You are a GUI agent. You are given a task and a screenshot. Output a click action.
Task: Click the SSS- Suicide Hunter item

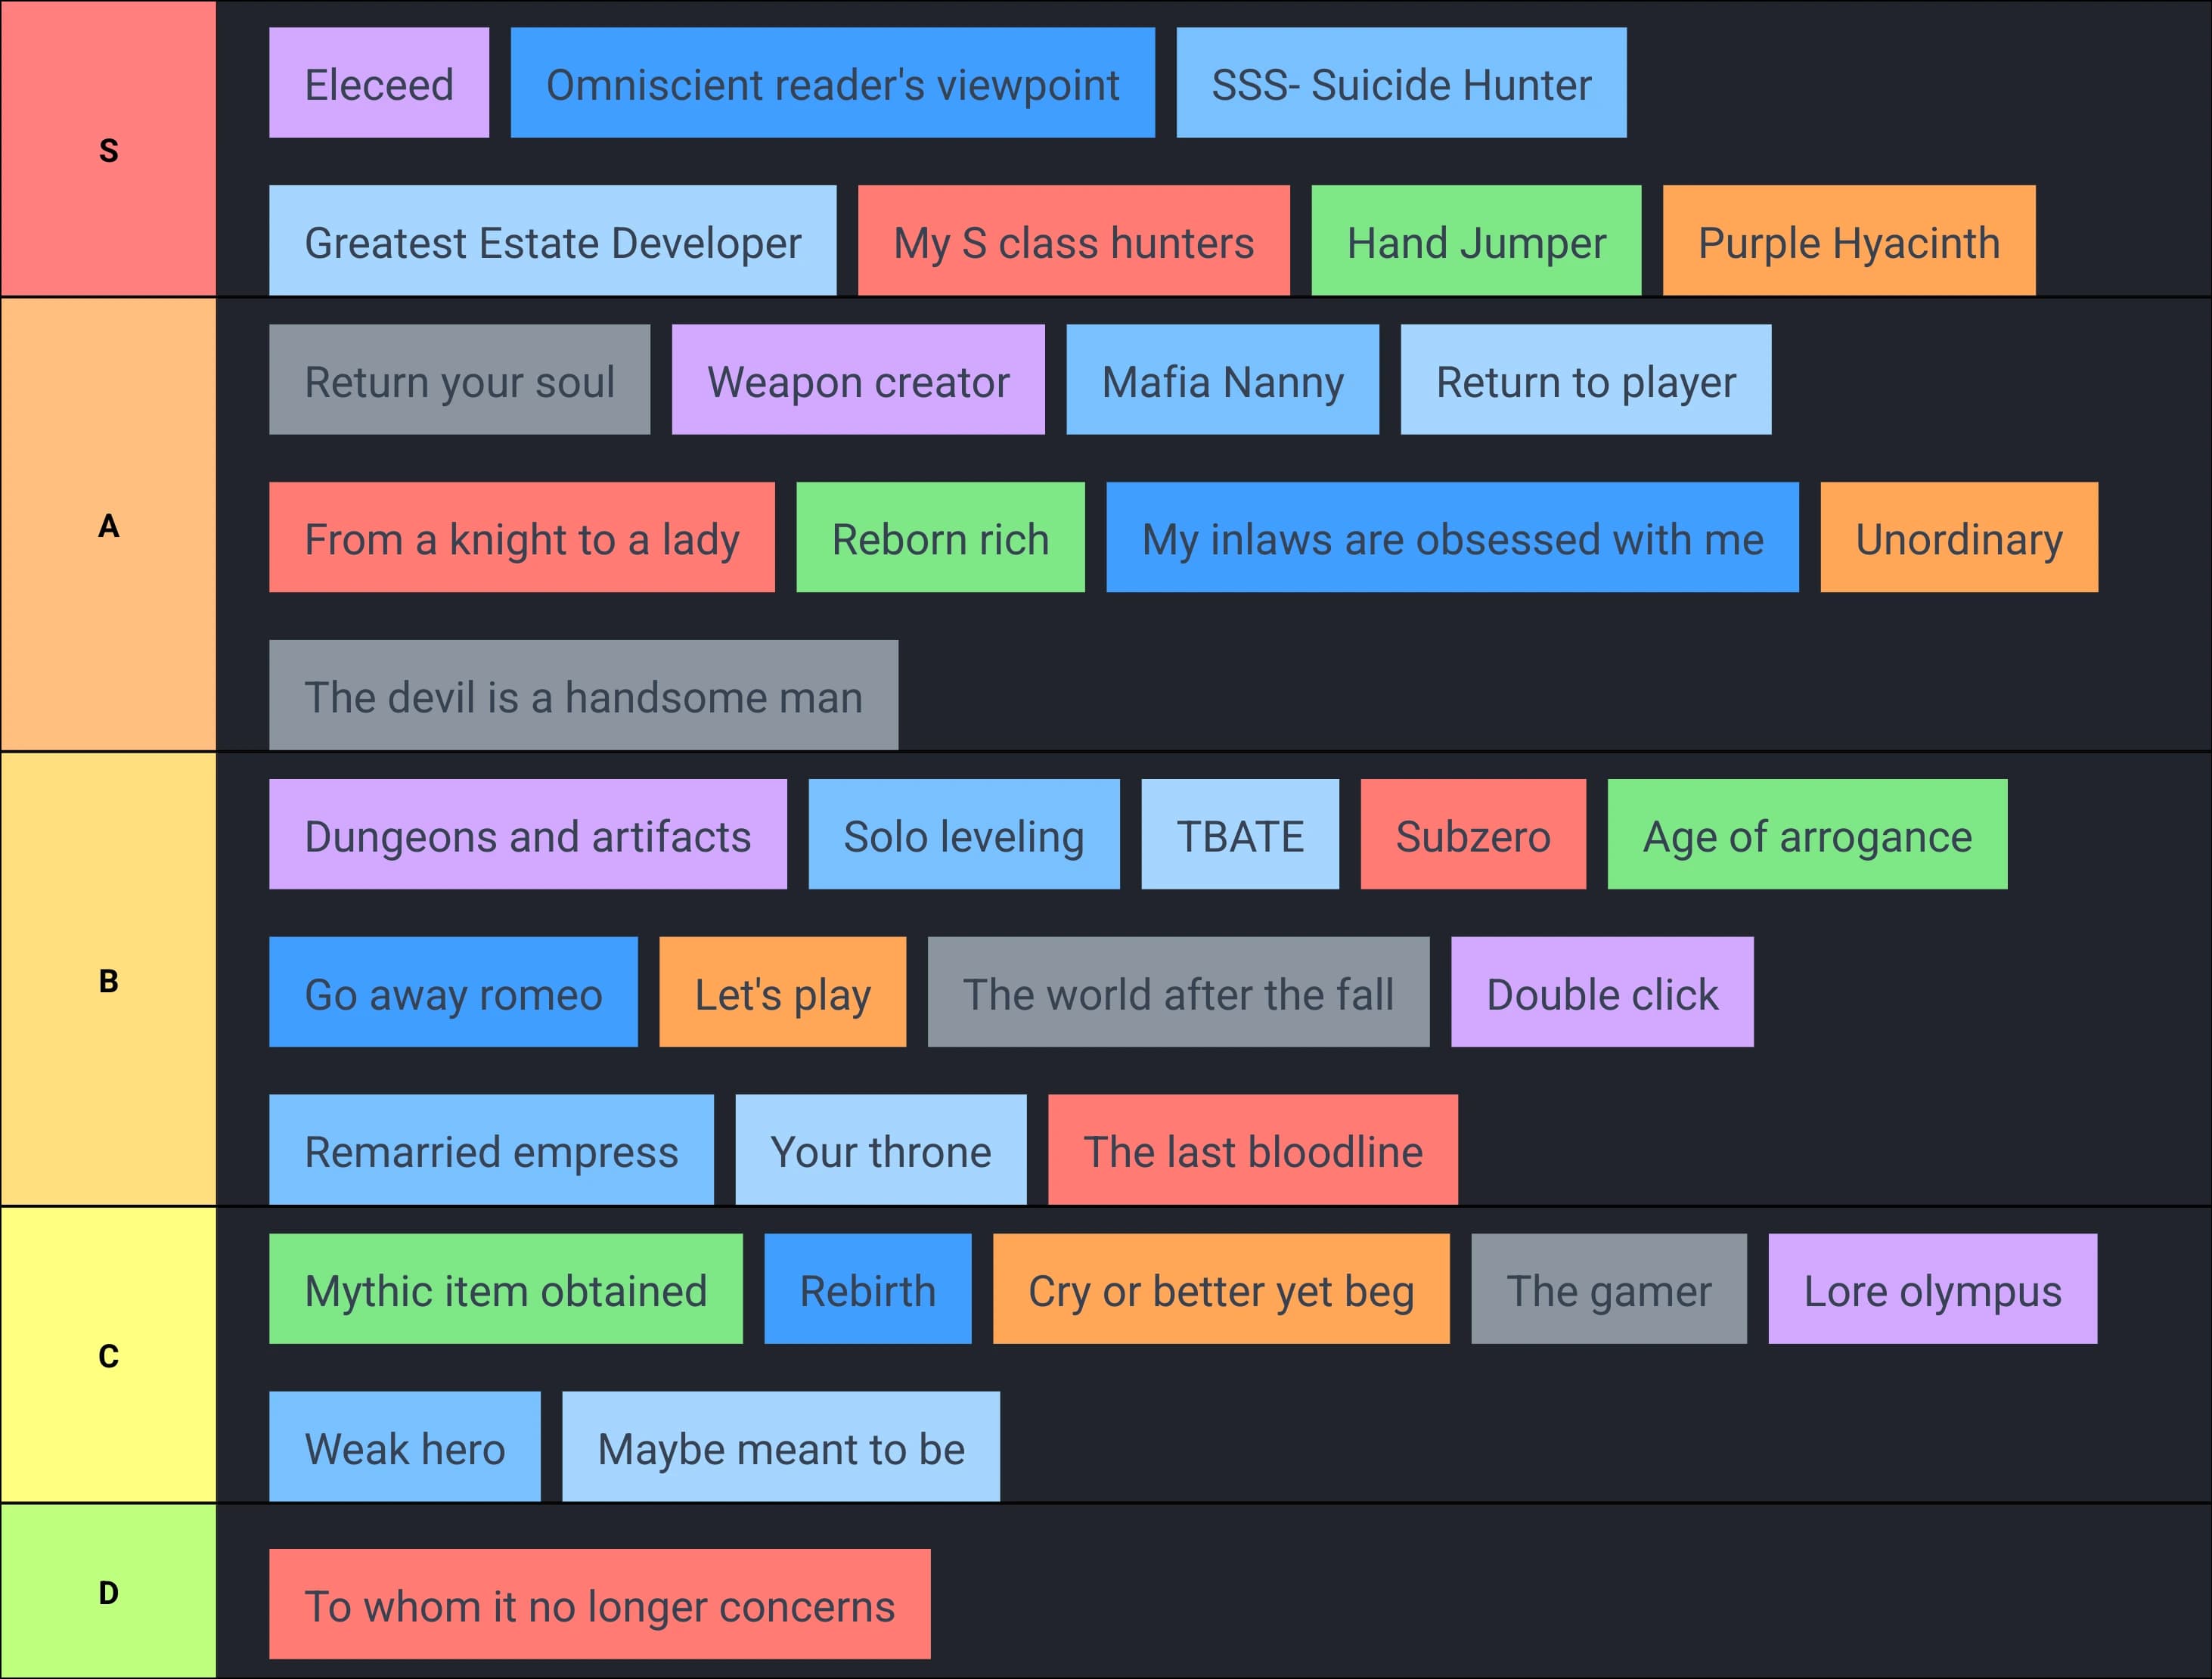coord(1400,83)
